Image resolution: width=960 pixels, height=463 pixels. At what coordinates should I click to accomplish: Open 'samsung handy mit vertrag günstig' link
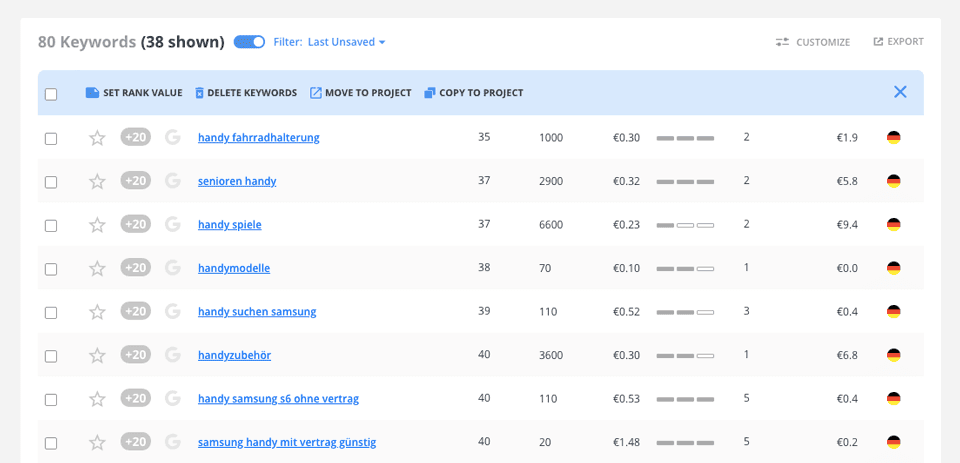pos(287,442)
